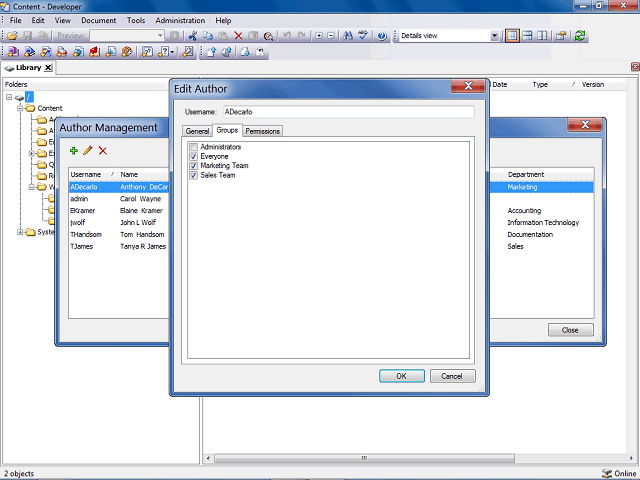Image resolution: width=640 pixels, height=480 pixels.
Task: Check the Administrators group checkbox
Action: (193, 147)
